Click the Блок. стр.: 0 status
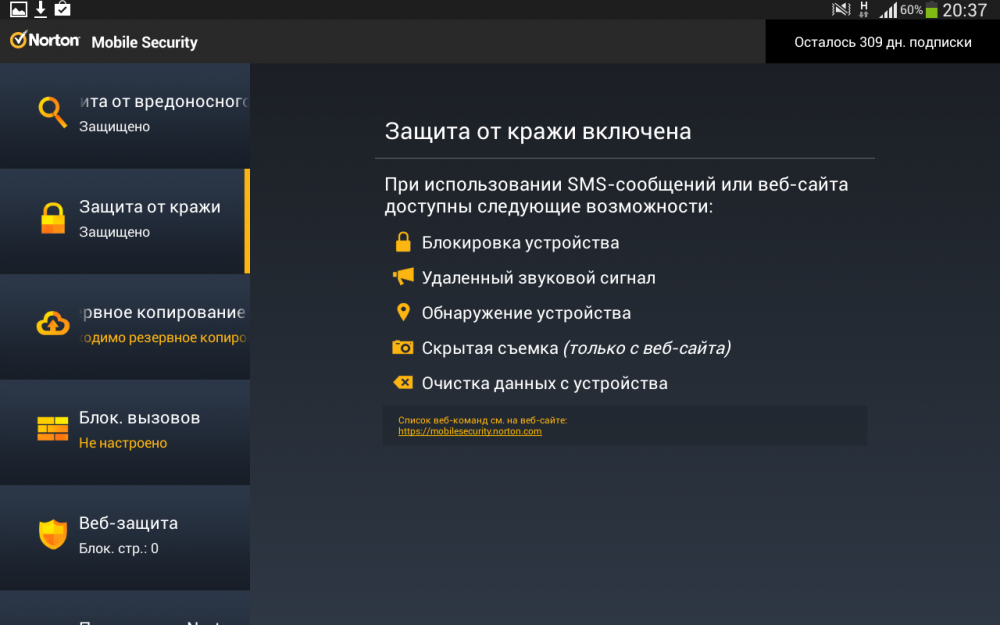This screenshot has height=625, width=1000. [x=119, y=548]
